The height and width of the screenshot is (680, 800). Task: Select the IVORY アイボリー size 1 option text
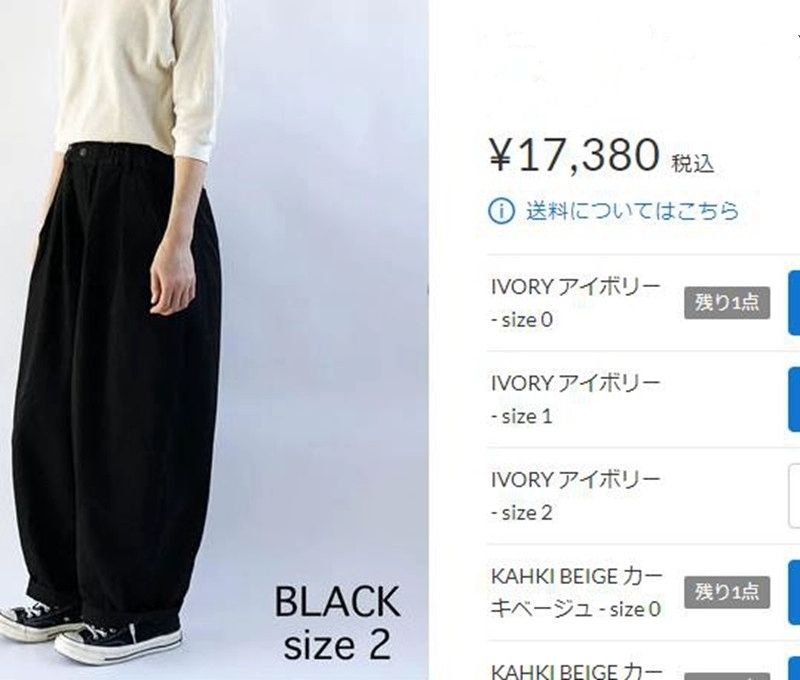pyautogui.click(x=576, y=399)
